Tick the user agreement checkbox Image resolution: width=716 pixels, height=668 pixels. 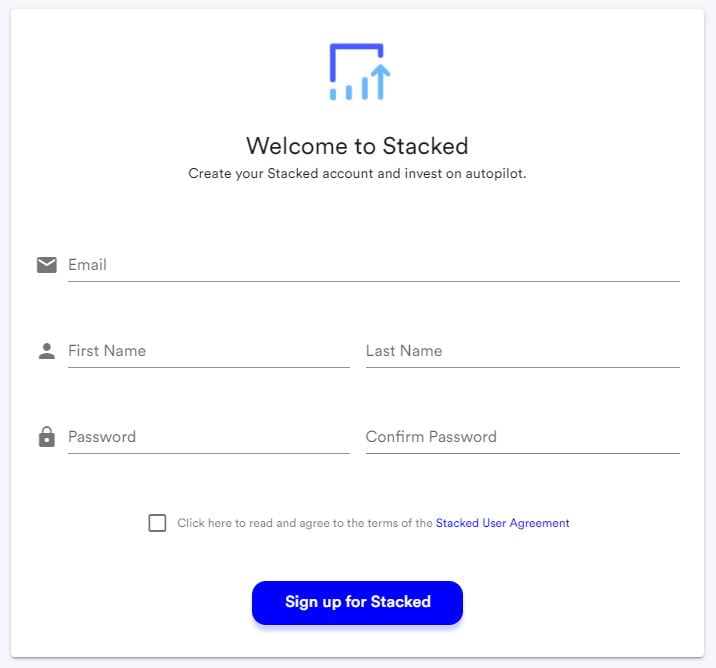point(157,523)
